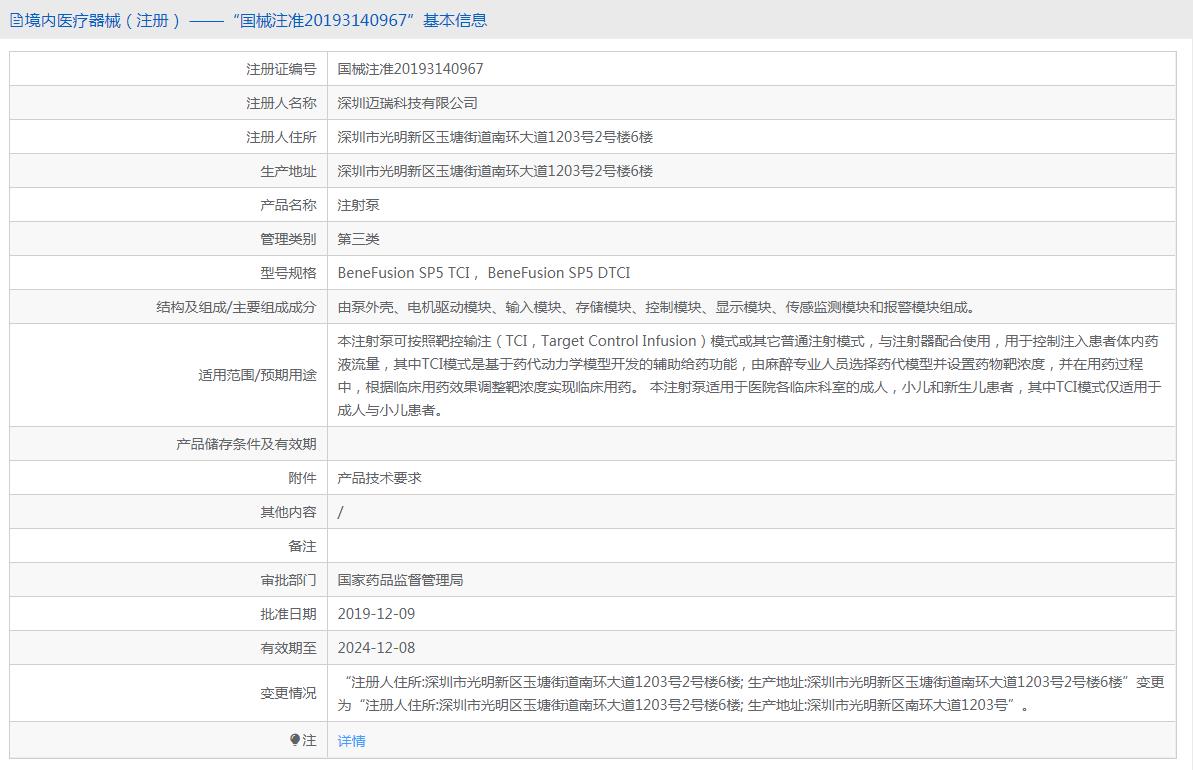Click the 生产地址 label
Screen dimensions: 1193x770
(x=288, y=171)
